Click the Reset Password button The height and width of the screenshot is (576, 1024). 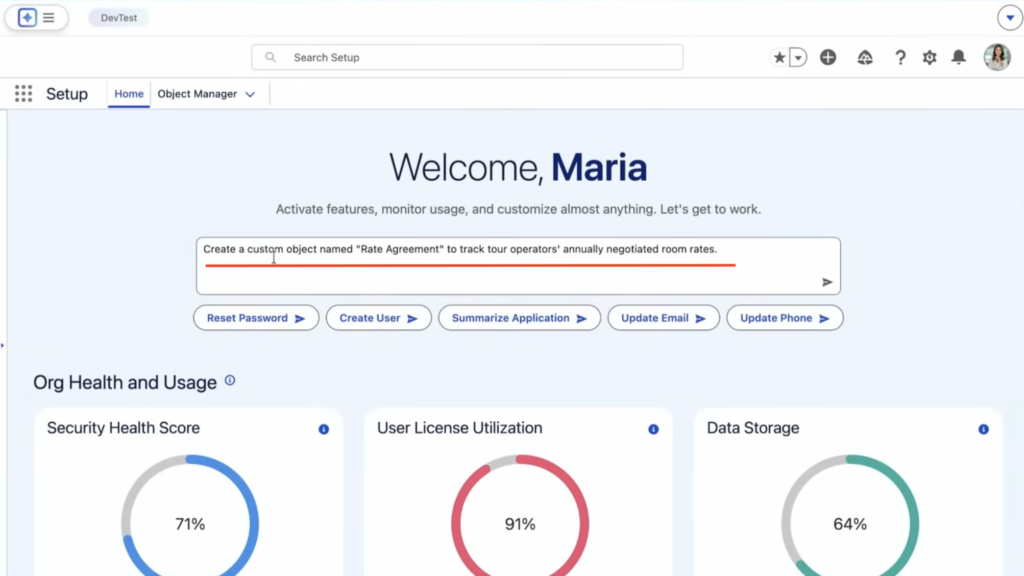(255, 318)
